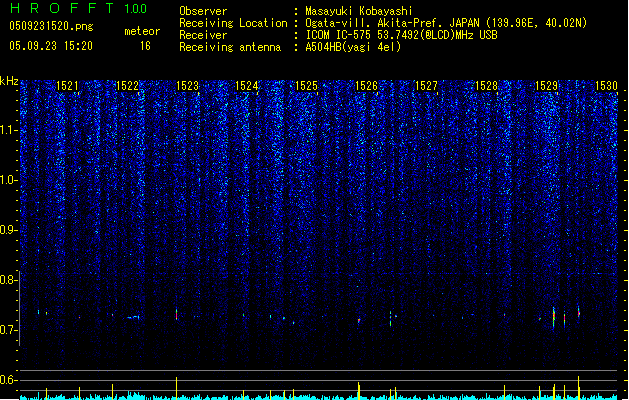The image size is (629, 400).
Task: Click the 1.0 frequency axis label
Action: pos(9,180)
